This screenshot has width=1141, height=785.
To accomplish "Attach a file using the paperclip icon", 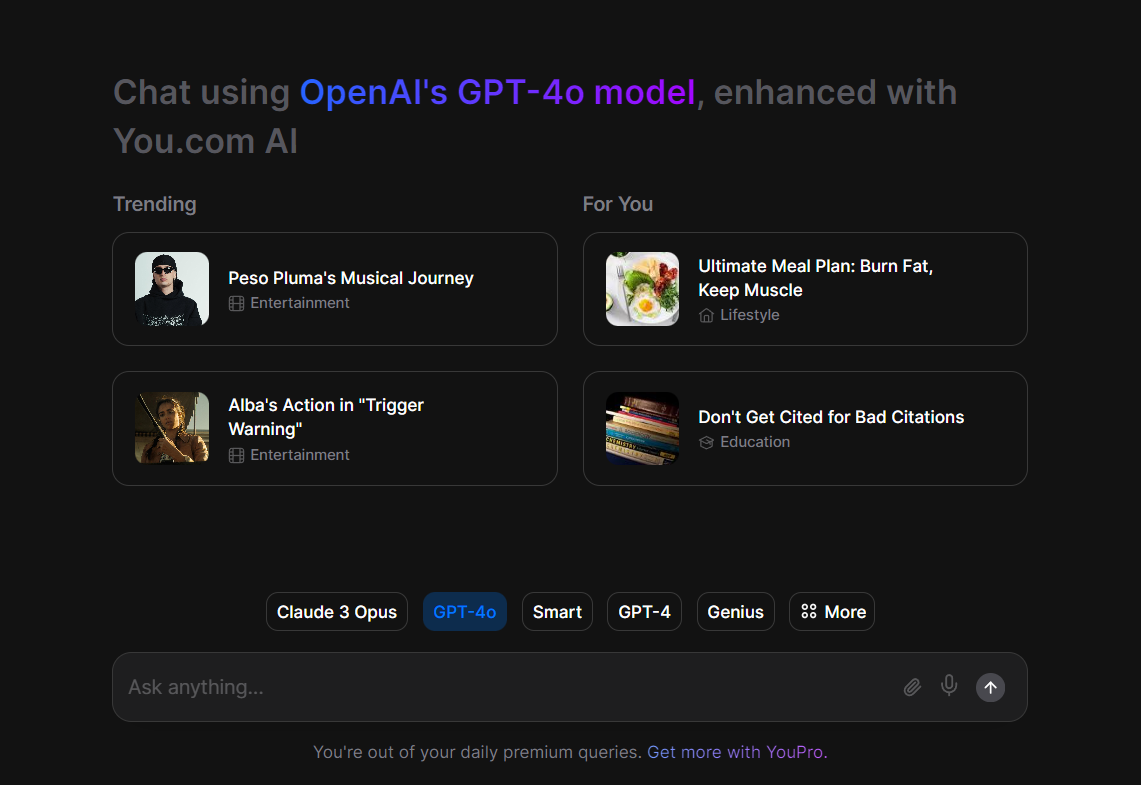I will click(x=912, y=688).
